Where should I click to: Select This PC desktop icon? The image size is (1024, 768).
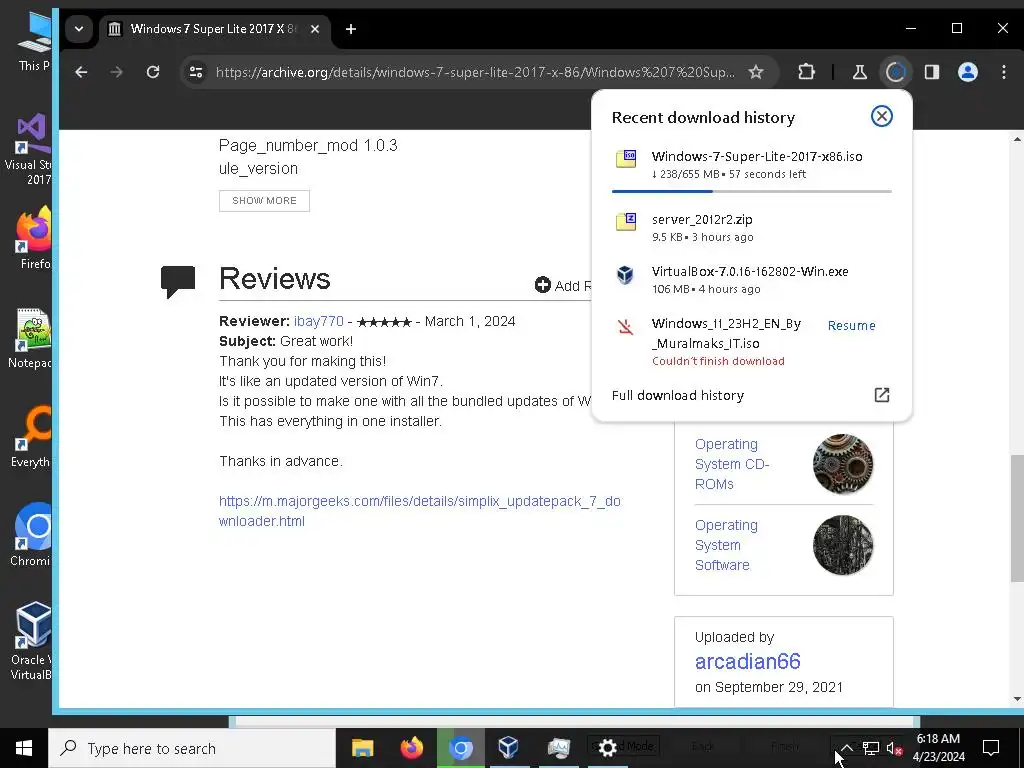(34, 42)
